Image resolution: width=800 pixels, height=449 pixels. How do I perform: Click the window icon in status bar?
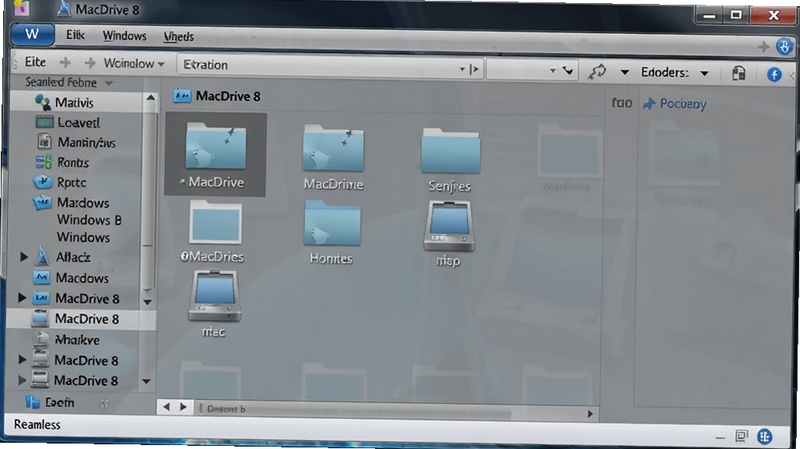pyautogui.click(x=741, y=436)
